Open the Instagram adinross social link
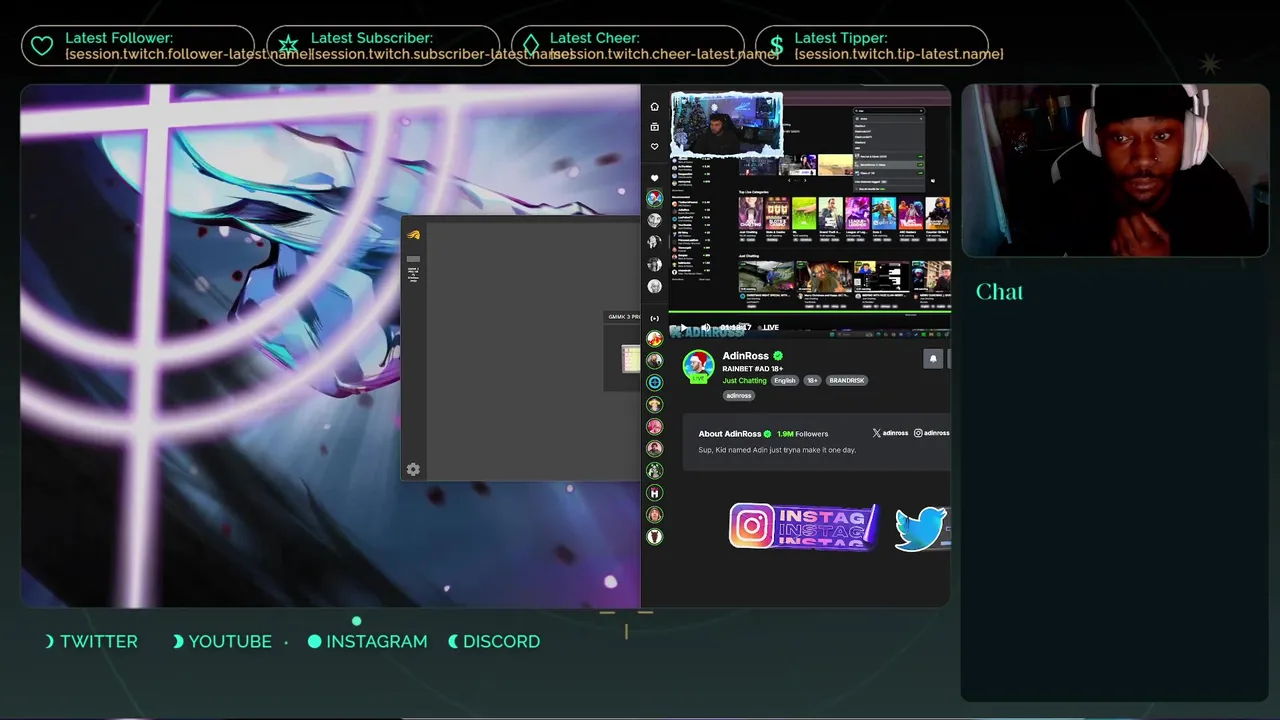This screenshot has height=720, width=1280. (x=932, y=433)
